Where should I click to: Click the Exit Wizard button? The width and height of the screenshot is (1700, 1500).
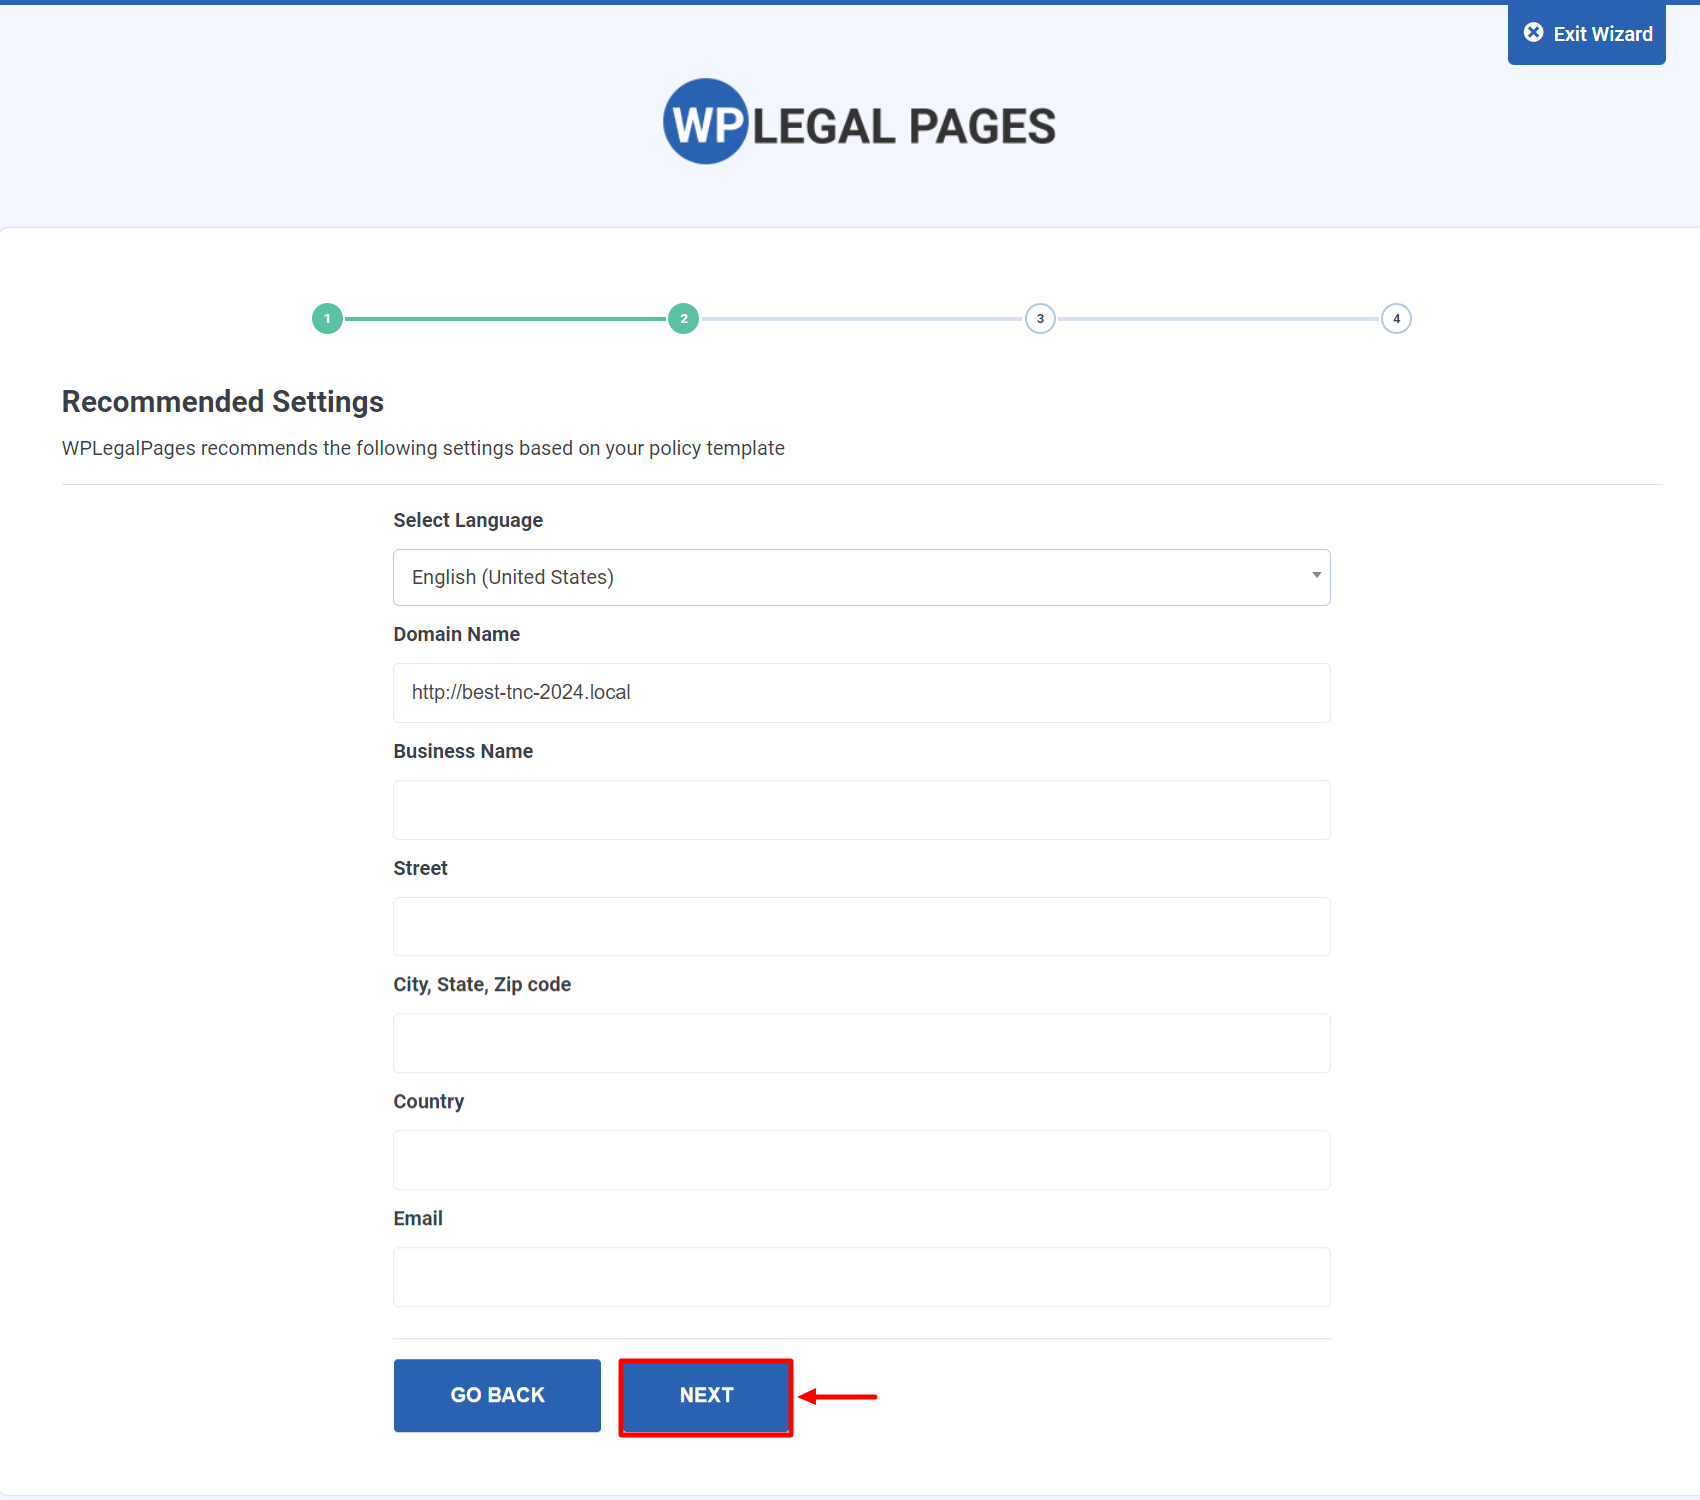1586,33
